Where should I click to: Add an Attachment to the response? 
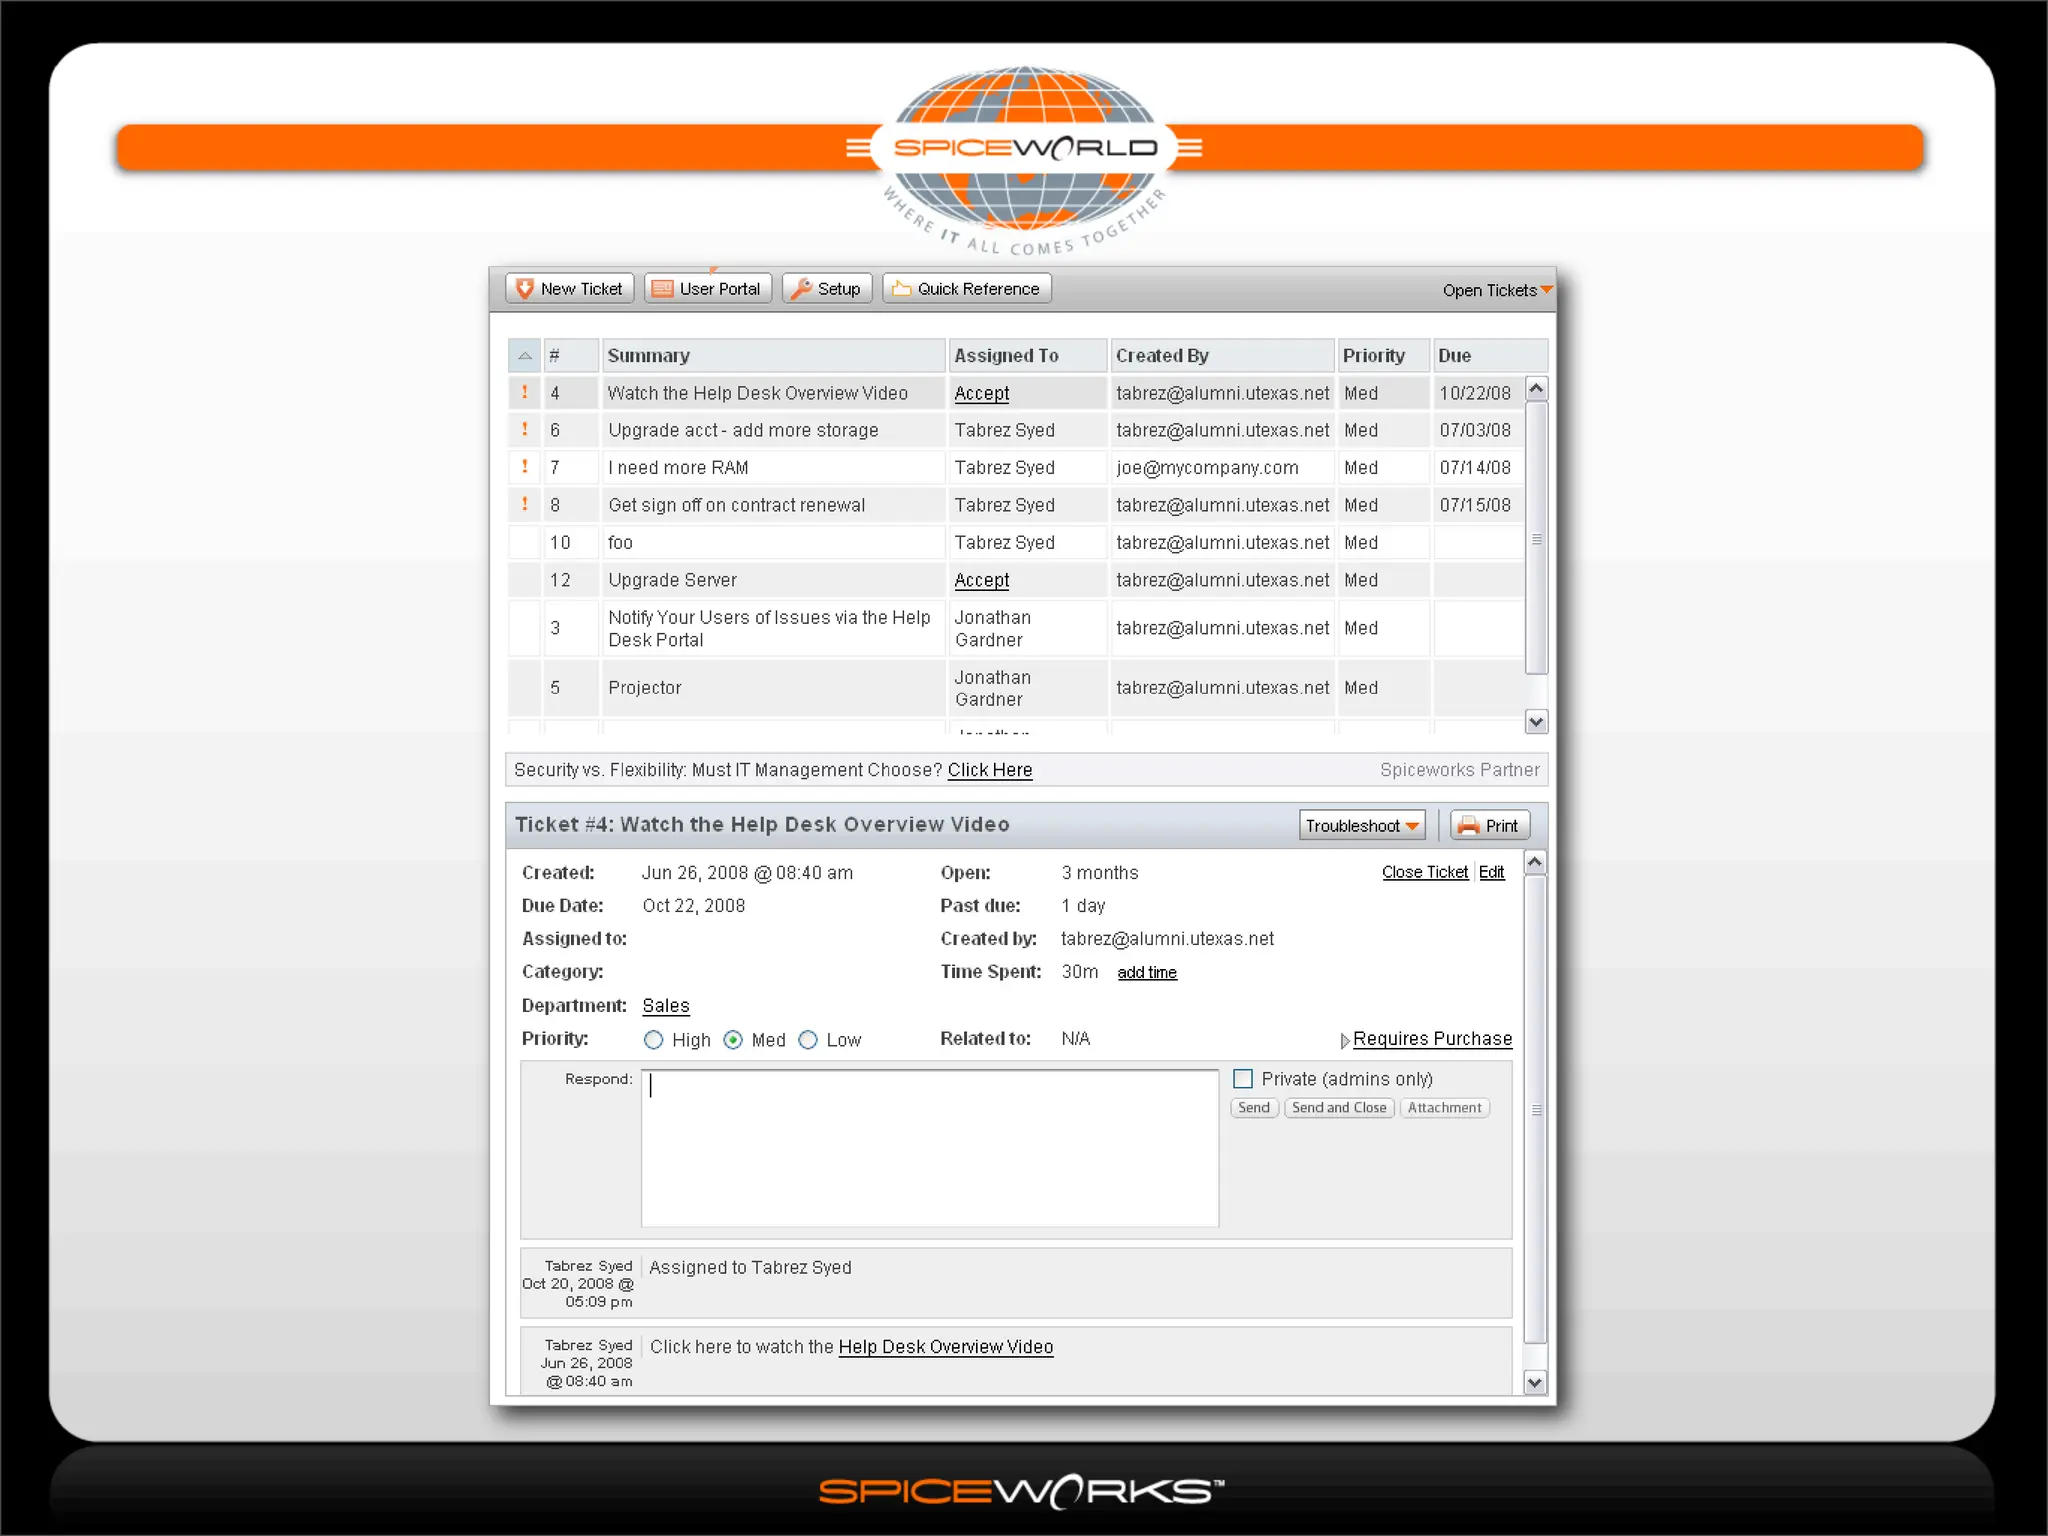[x=1445, y=1108]
